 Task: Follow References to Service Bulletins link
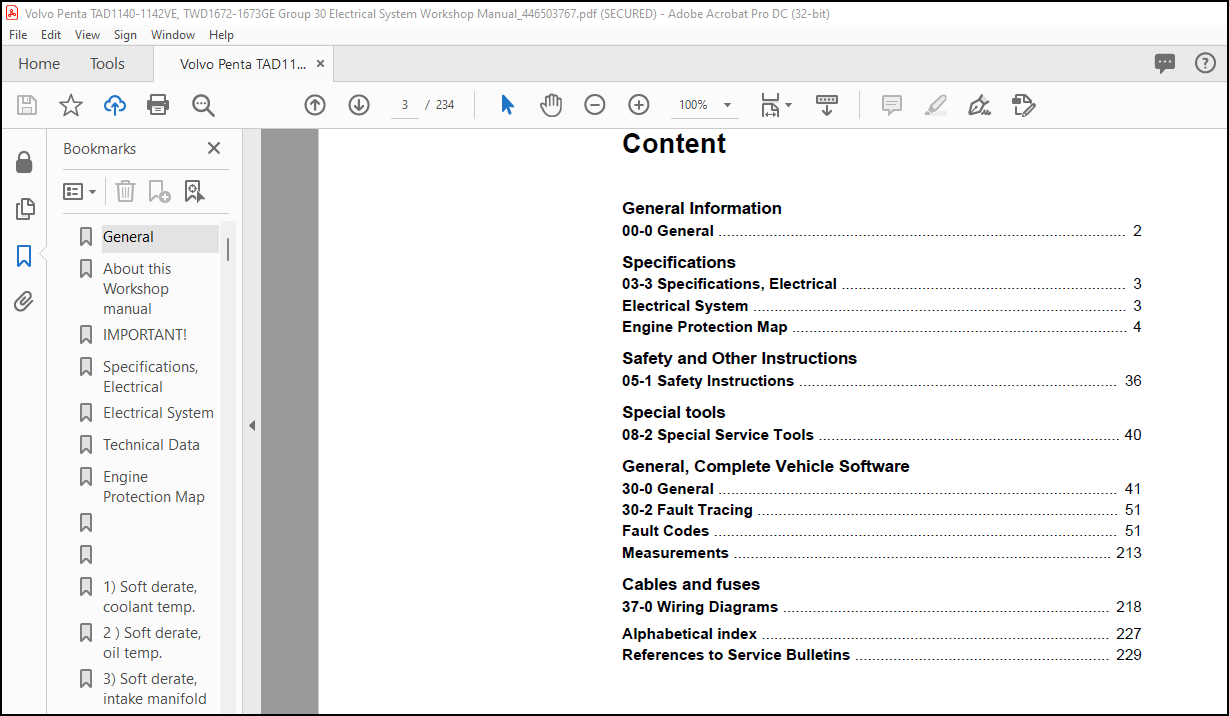[881, 656]
